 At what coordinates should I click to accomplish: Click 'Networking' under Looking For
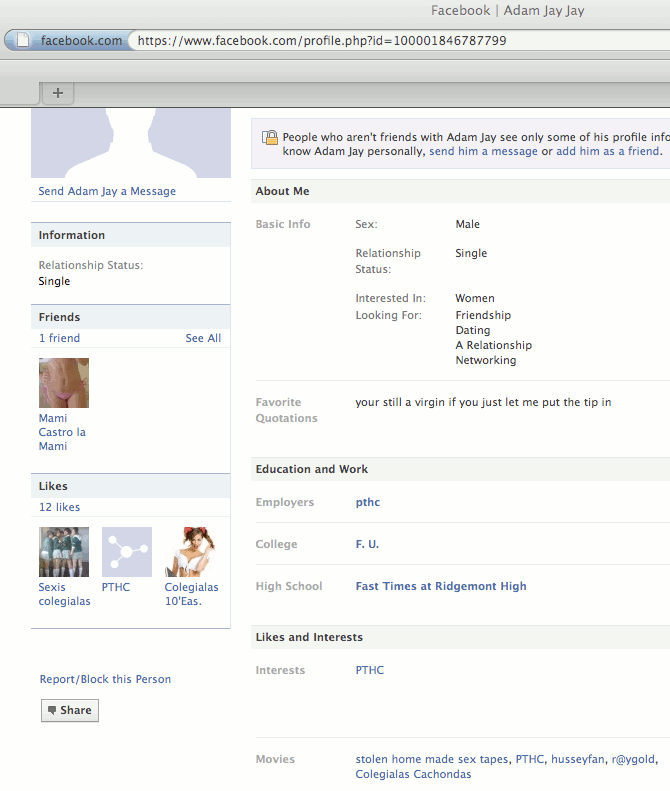pos(486,360)
